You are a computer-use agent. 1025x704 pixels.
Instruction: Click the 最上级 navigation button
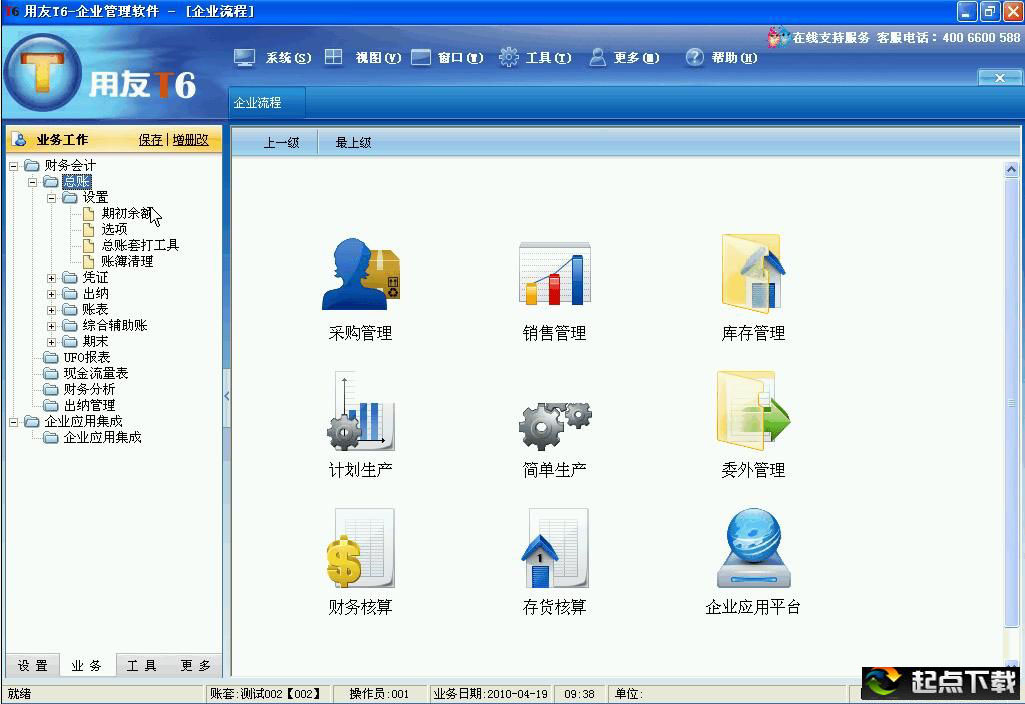[353, 142]
